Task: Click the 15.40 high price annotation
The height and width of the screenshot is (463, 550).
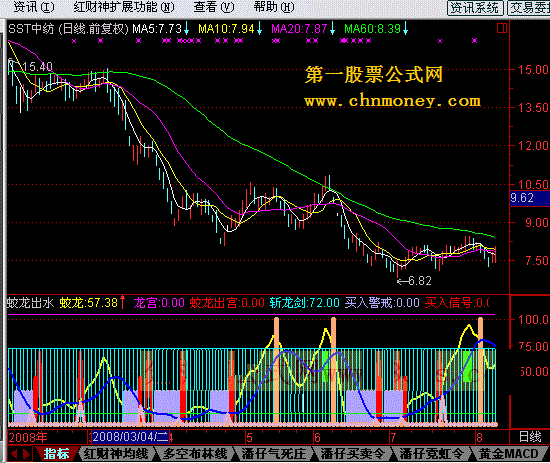Action: tap(37, 67)
